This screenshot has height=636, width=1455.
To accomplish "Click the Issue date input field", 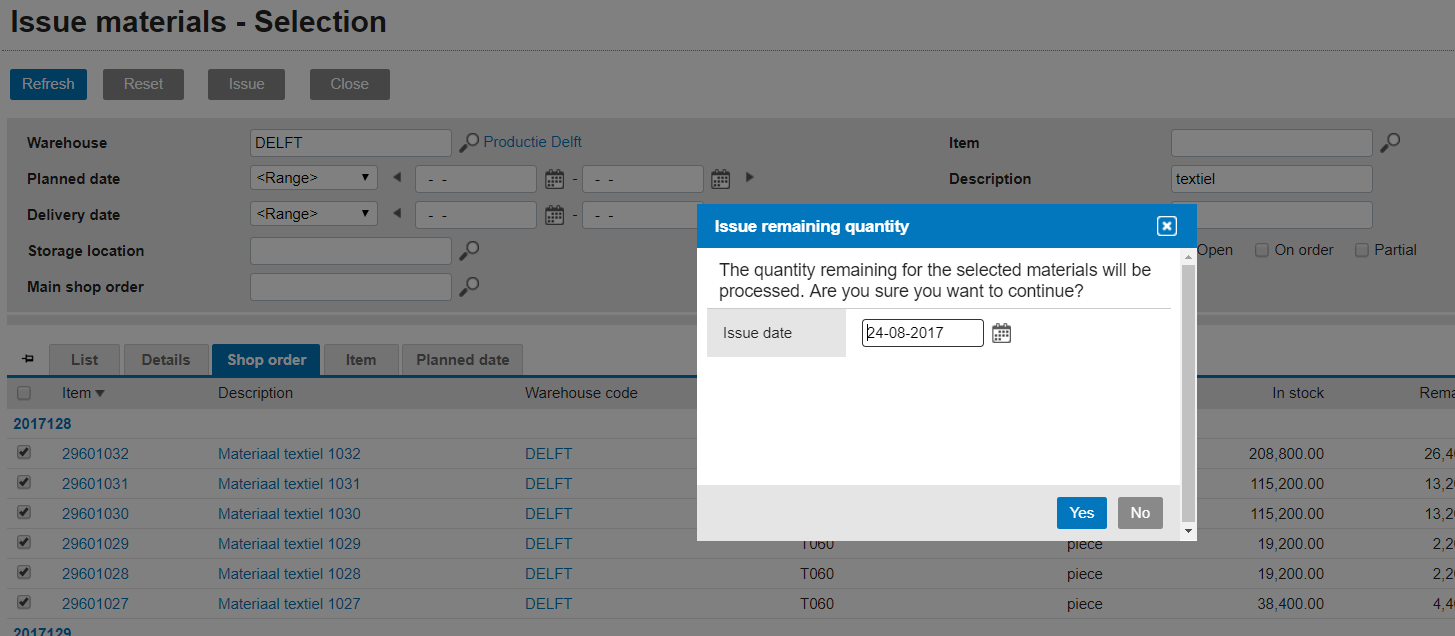I will (x=922, y=333).
